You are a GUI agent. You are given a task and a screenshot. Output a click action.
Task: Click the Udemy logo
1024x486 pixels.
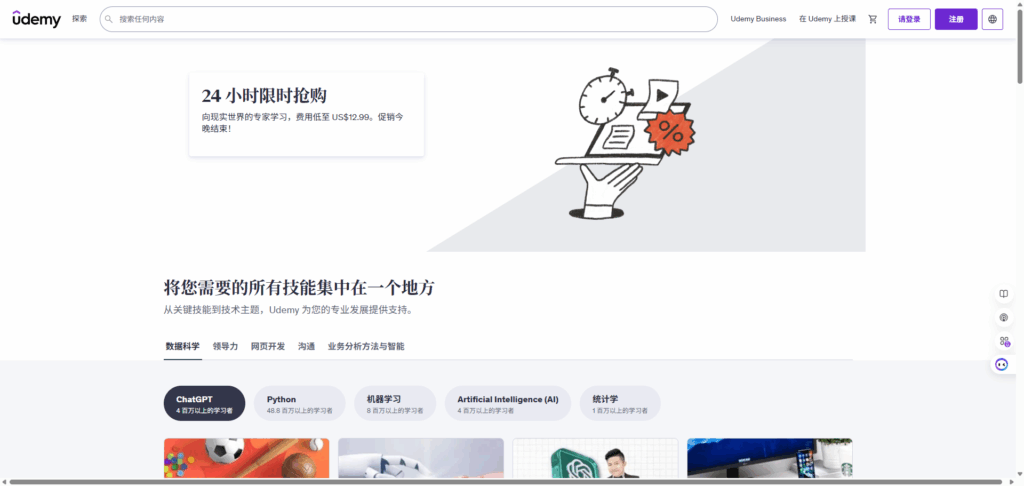pyautogui.click(x=37, y=19)
